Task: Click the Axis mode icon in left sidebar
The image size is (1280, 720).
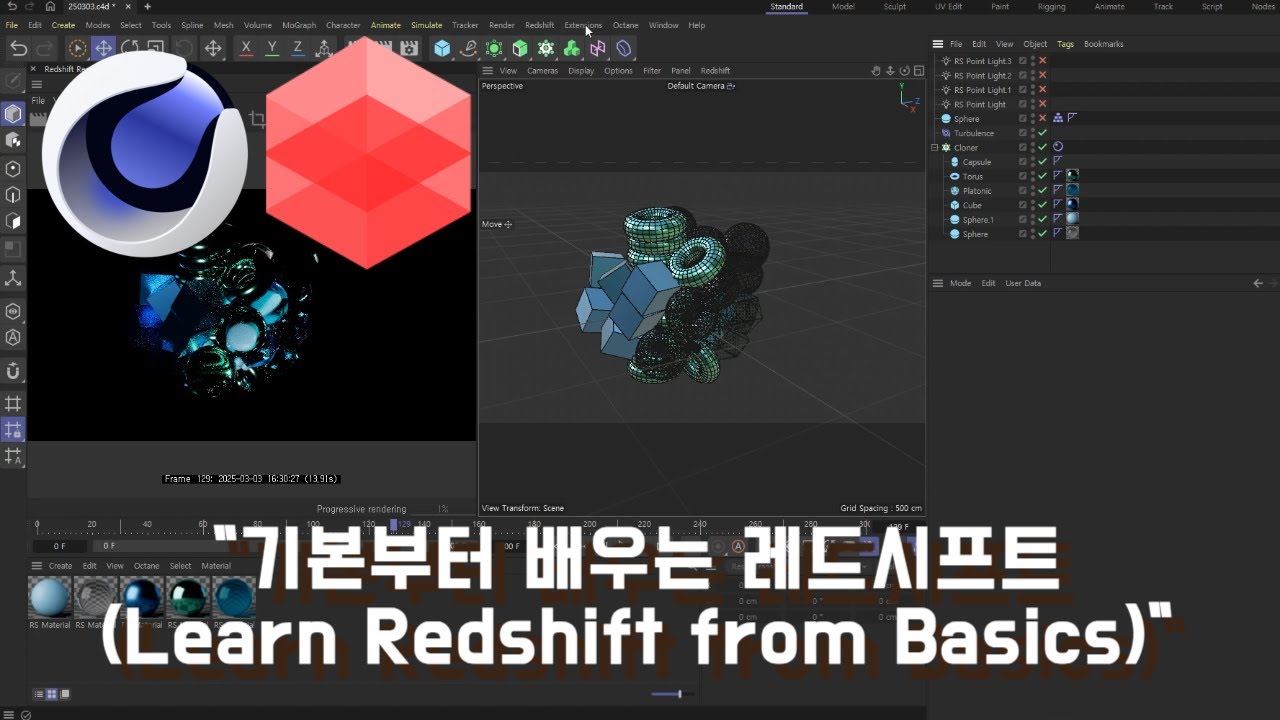Action: [x=13, y=277]
